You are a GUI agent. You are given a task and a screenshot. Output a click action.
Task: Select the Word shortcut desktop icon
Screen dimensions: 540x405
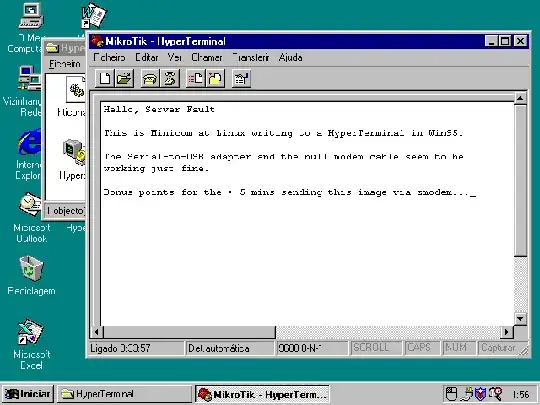coord(94,15)
